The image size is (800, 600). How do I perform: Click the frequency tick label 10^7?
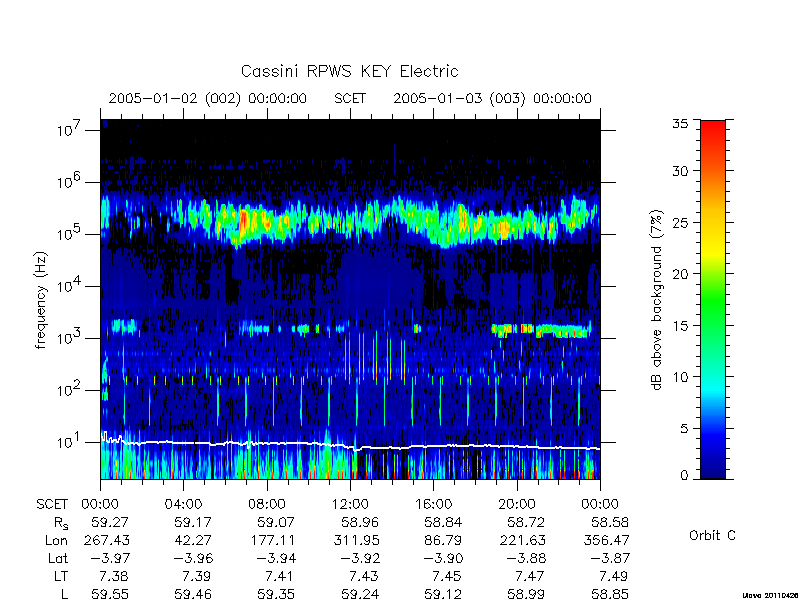pos(68,130)
